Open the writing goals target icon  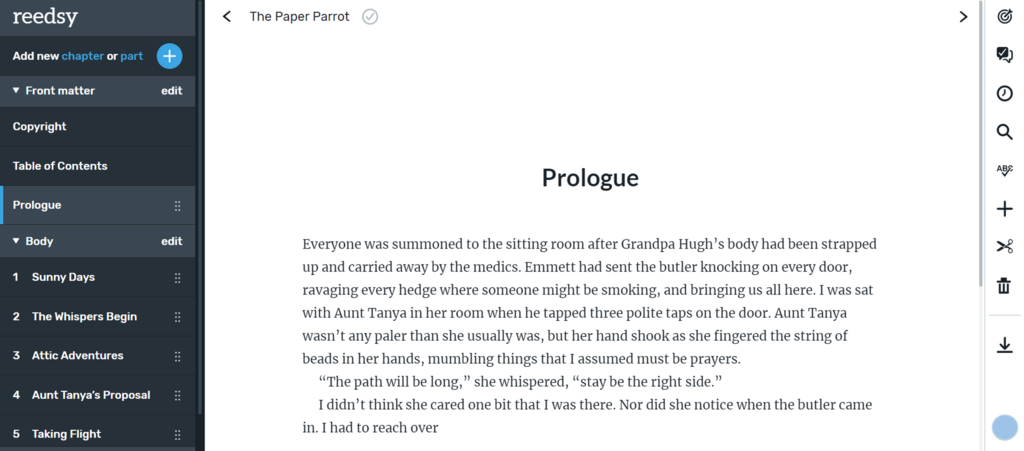point(1004,17)
